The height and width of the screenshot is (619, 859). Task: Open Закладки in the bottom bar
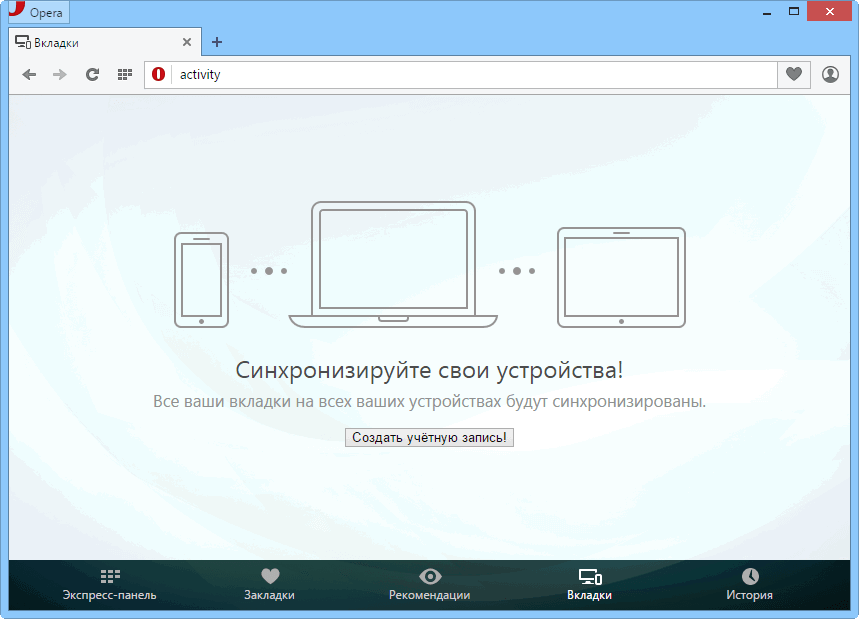pos(270,584)
